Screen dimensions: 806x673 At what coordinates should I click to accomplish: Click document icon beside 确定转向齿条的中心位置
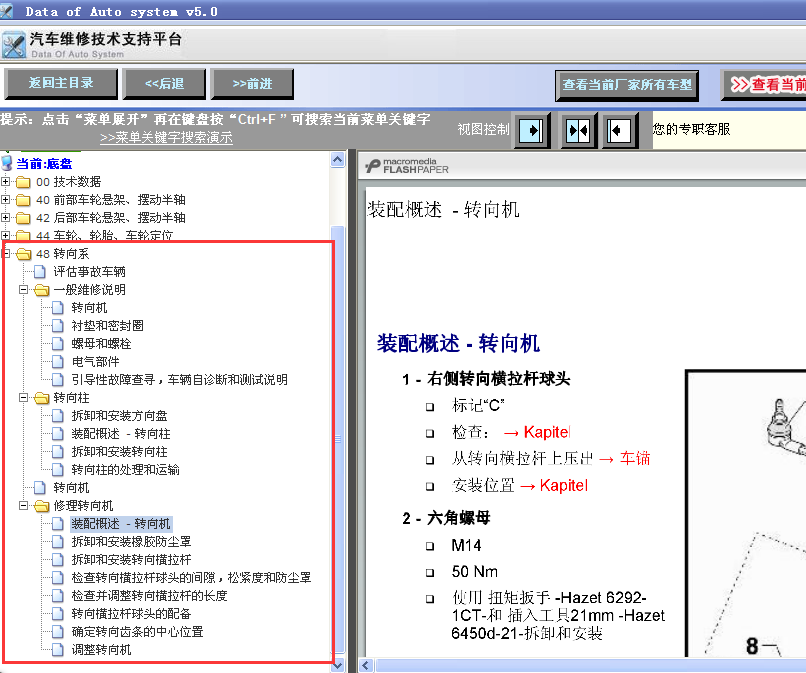pyautogui.click(x=58, y=631)
